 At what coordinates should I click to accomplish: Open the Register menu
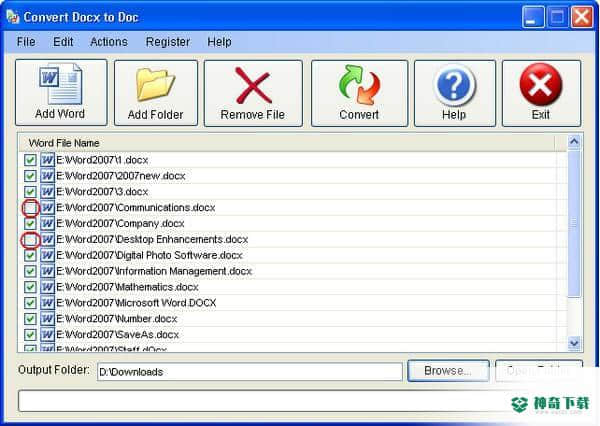pos(168,42)
